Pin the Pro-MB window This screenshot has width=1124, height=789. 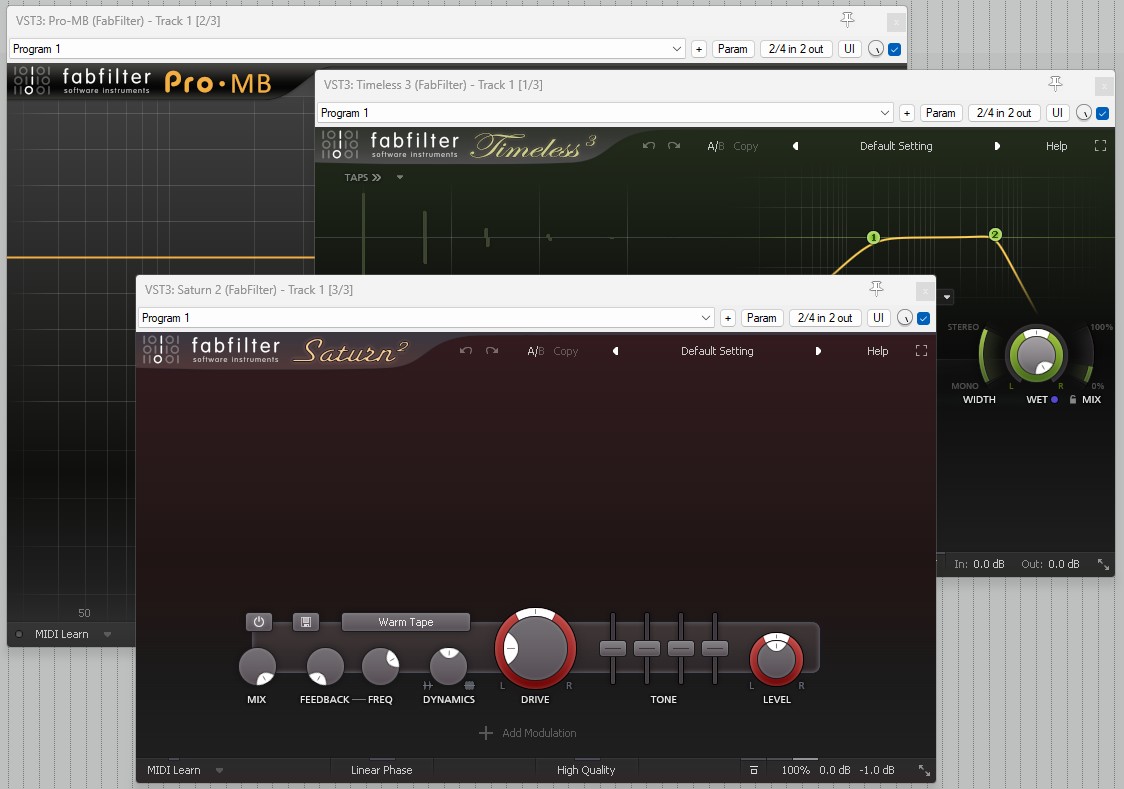pos(847,20)
